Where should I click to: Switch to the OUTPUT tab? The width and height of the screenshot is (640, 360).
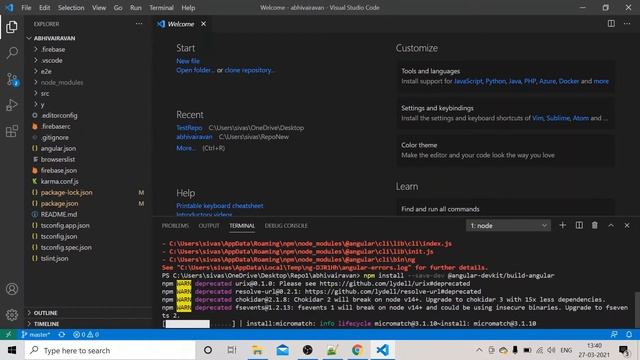coord(209,225)
